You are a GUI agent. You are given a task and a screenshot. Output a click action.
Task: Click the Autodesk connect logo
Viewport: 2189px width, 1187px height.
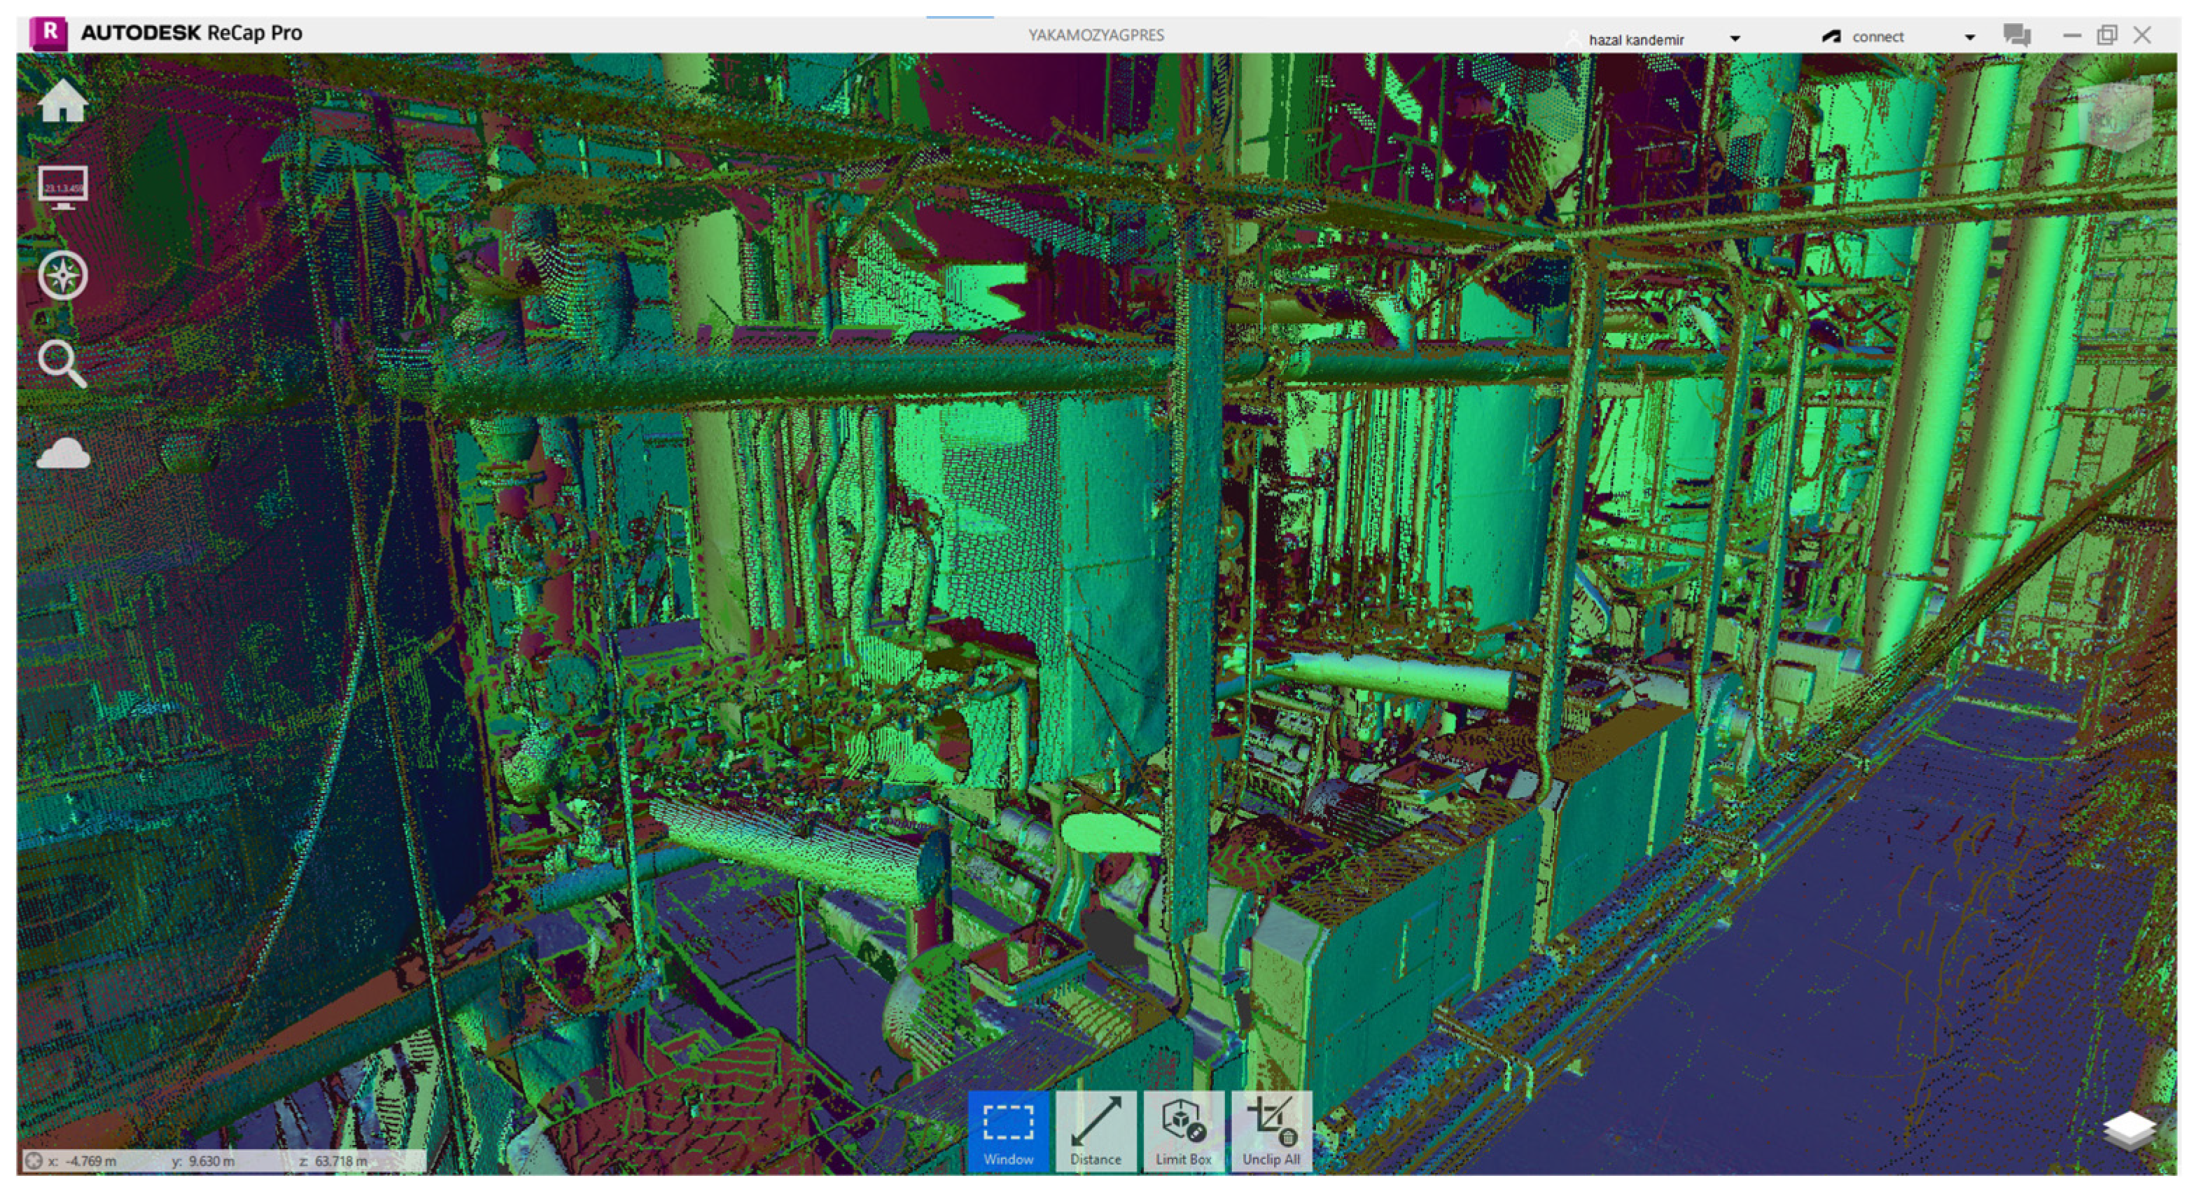click(x=1831, y=37)
